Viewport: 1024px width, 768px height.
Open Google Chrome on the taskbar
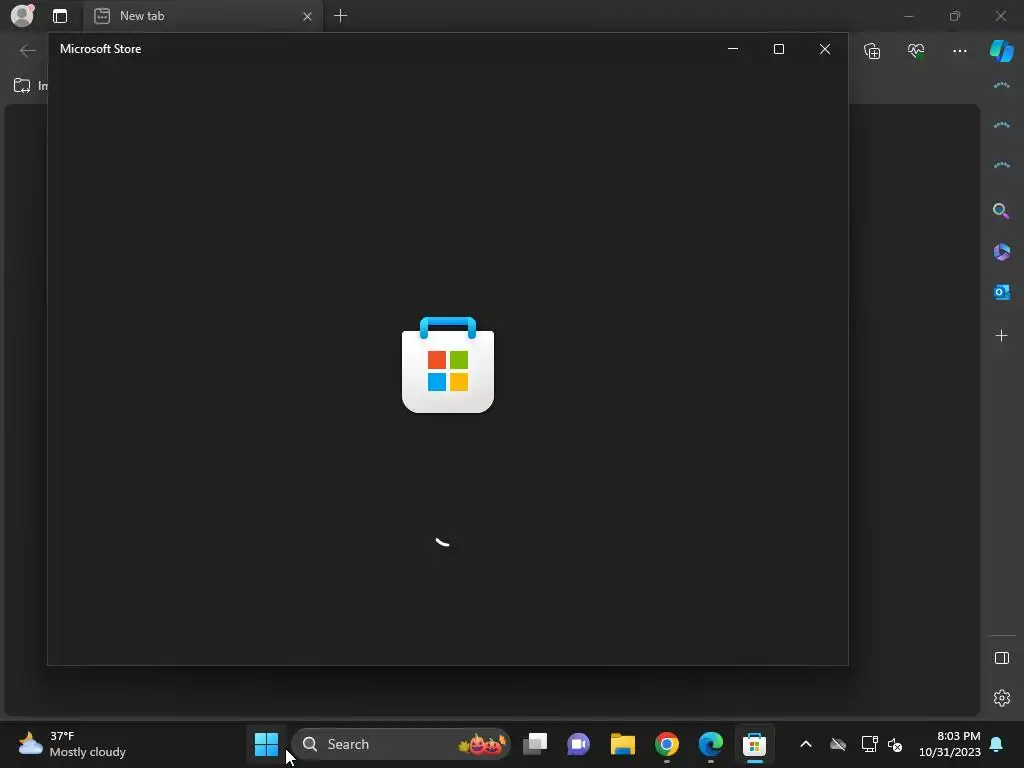point(667,744)
